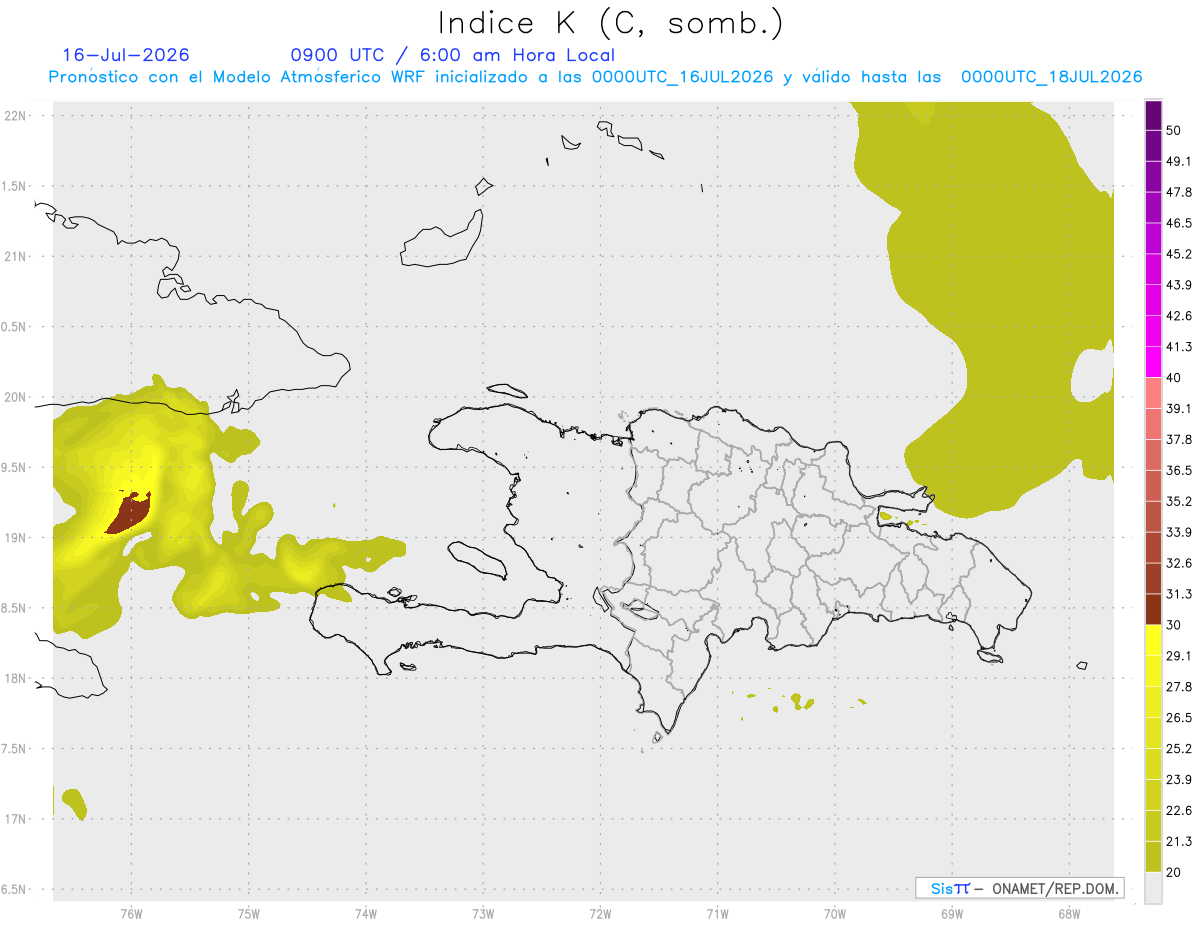The width and height of the screenshot is (1200, 927).
Task: Click the dark brown K-index maximum near Cuba
Action: pyautogui.click(x=128, y=513)
